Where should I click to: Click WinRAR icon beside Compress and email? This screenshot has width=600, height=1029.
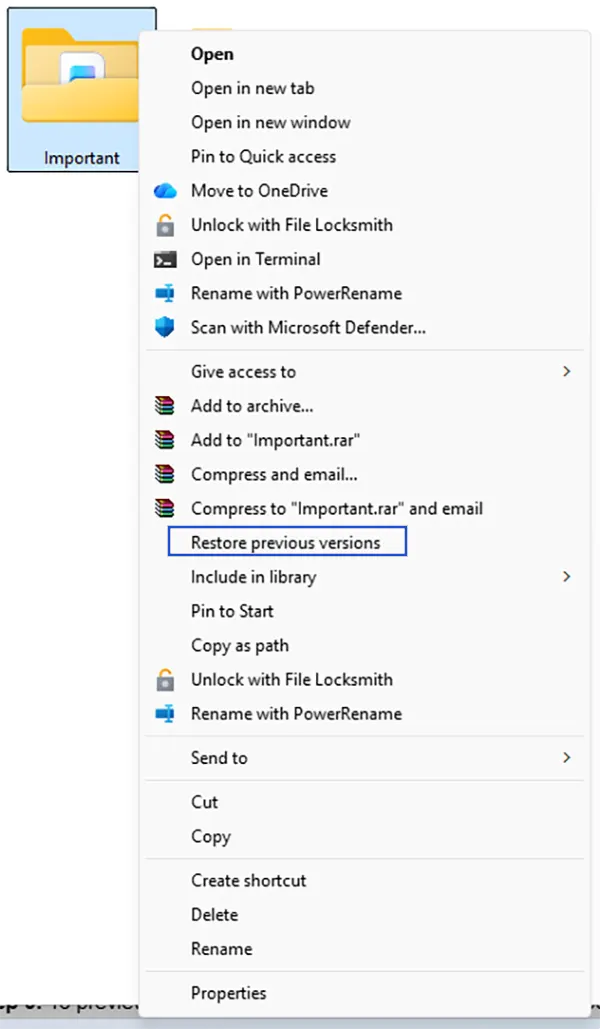[x=165, y=474]
